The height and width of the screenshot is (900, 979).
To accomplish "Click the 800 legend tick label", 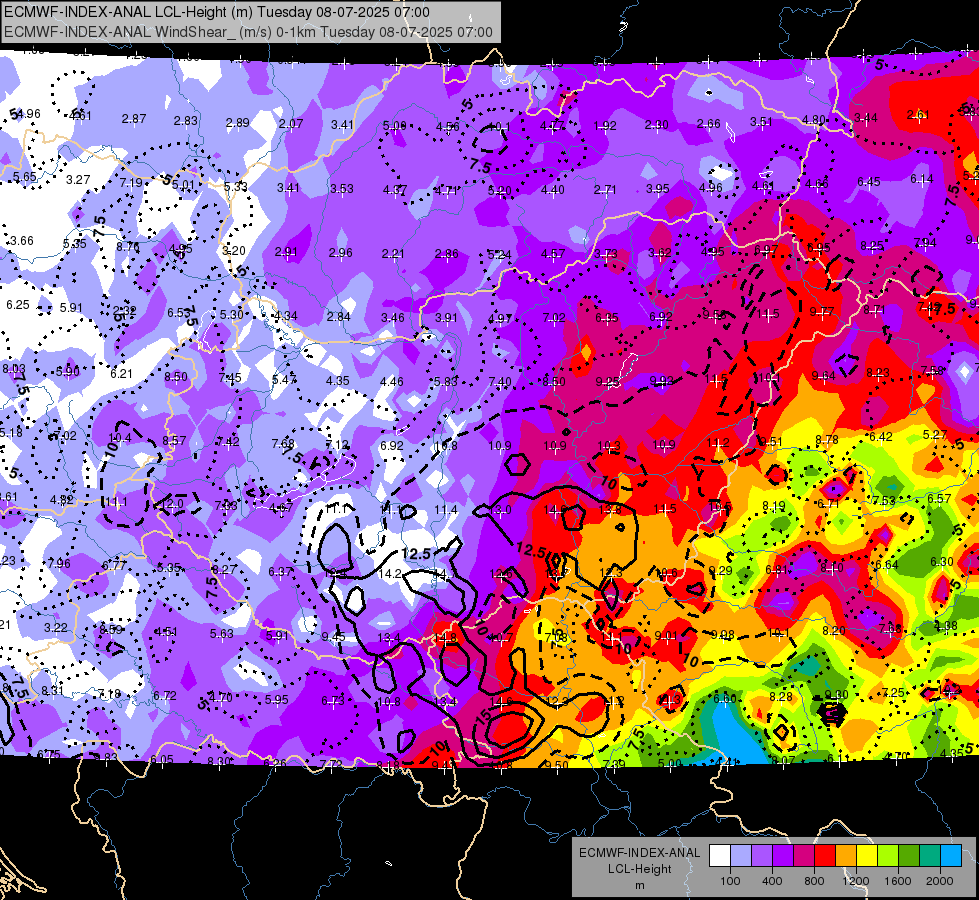I will (x=814, y=881).
